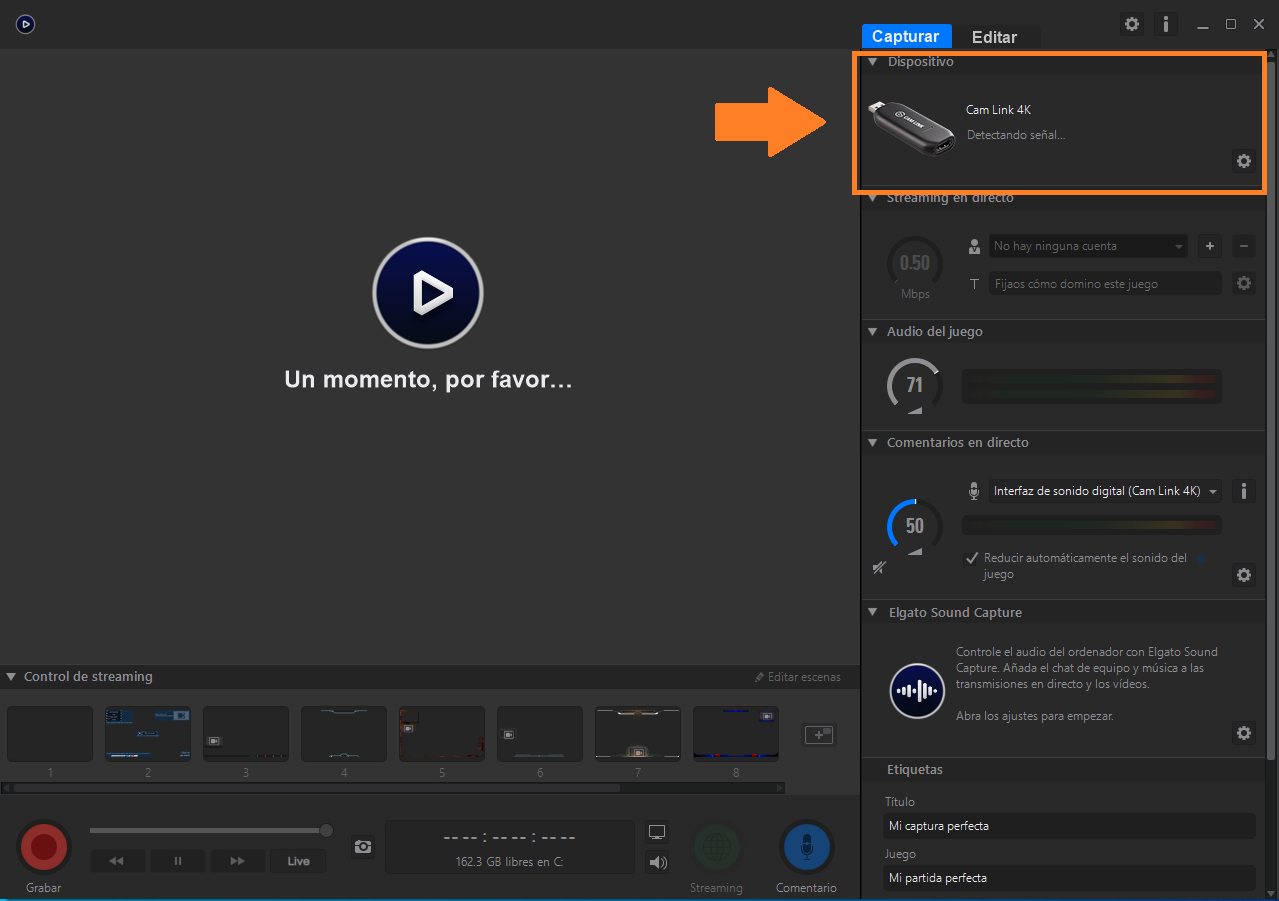The width and height of the screenshot is (1279, 901).
Task: Add streaming account with plus button
Action: coord(1209,246)
